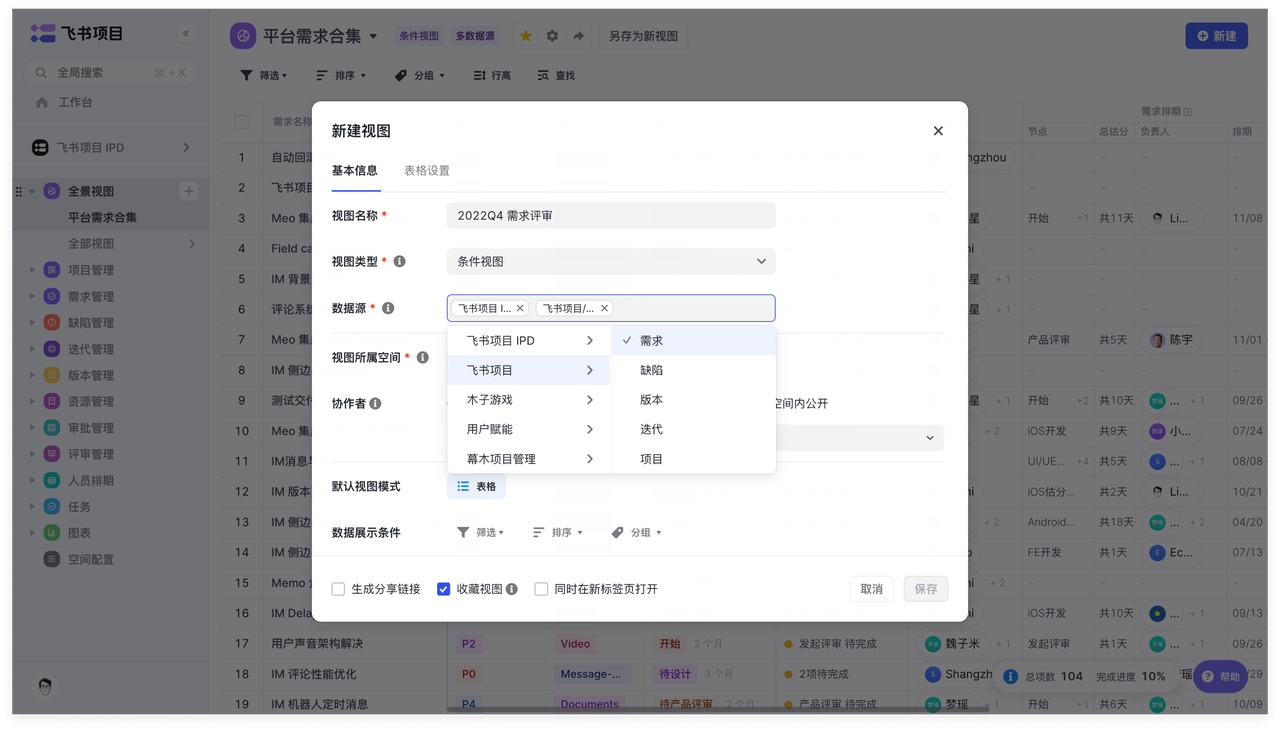Screen dimensions: 1280x730
Task: Click 另存为新视图
Action: coord(644,36)
